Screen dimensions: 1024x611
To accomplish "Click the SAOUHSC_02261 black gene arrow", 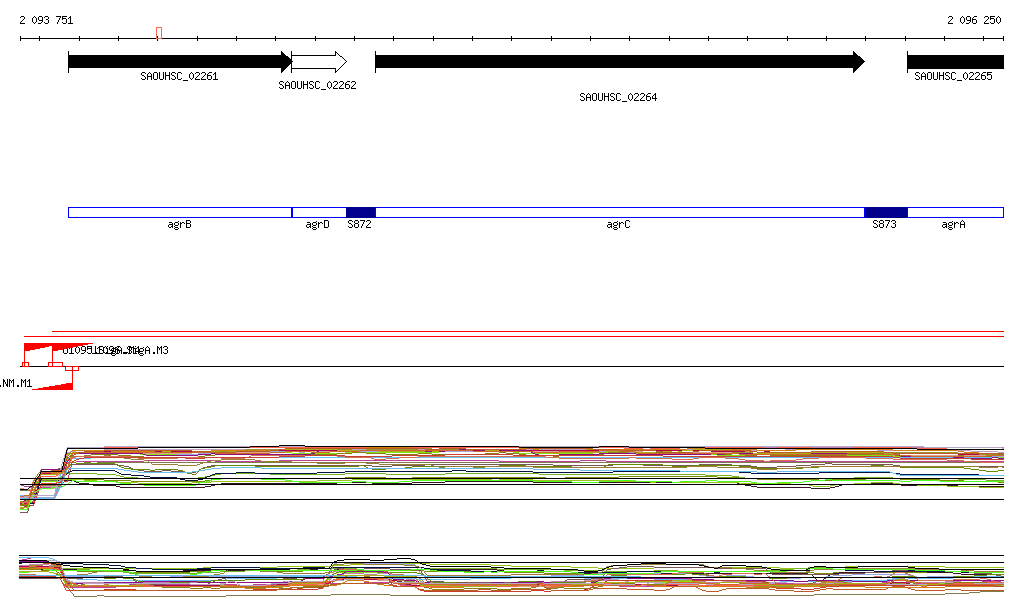I will pyautogui.click(x=178, y=62).
